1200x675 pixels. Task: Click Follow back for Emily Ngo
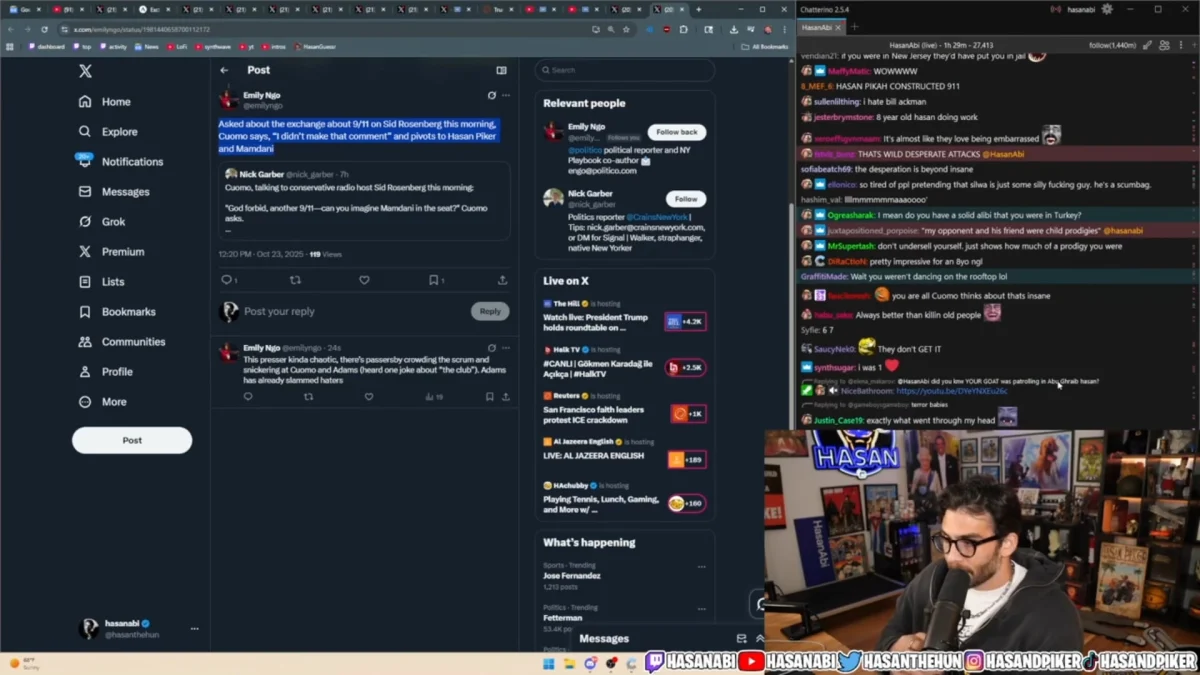pos(676,132)
